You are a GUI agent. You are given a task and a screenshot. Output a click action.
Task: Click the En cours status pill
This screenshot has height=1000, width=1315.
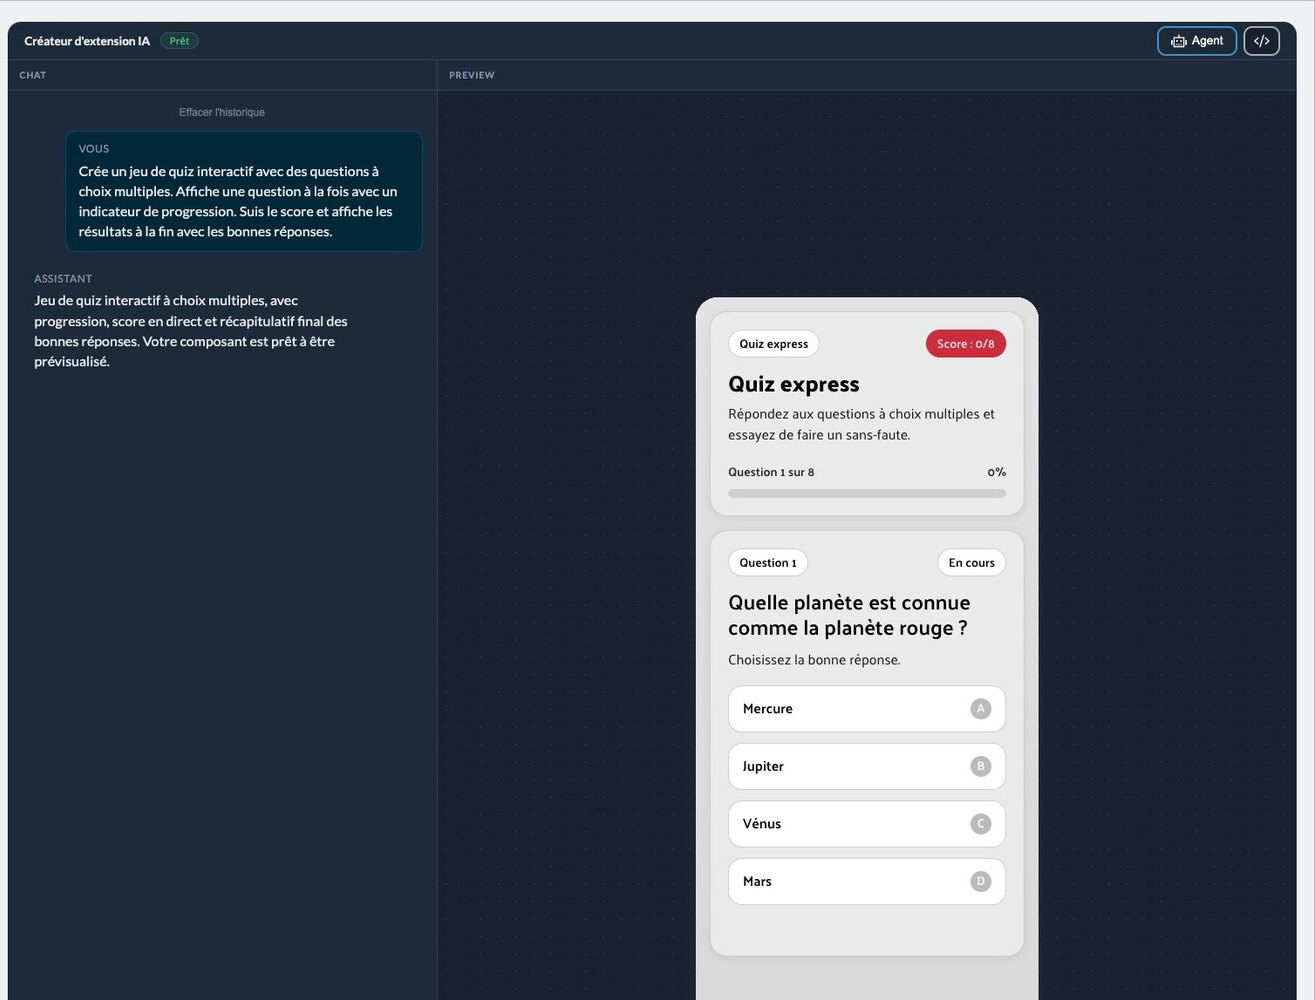[972, 563]
